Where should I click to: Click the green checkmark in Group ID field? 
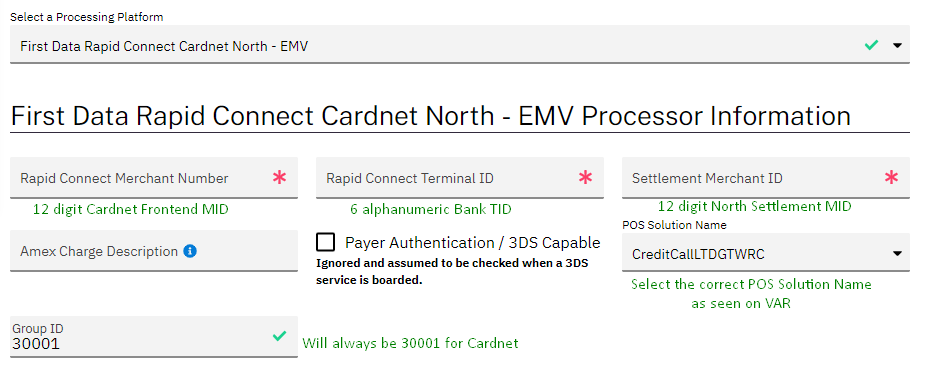280,336
